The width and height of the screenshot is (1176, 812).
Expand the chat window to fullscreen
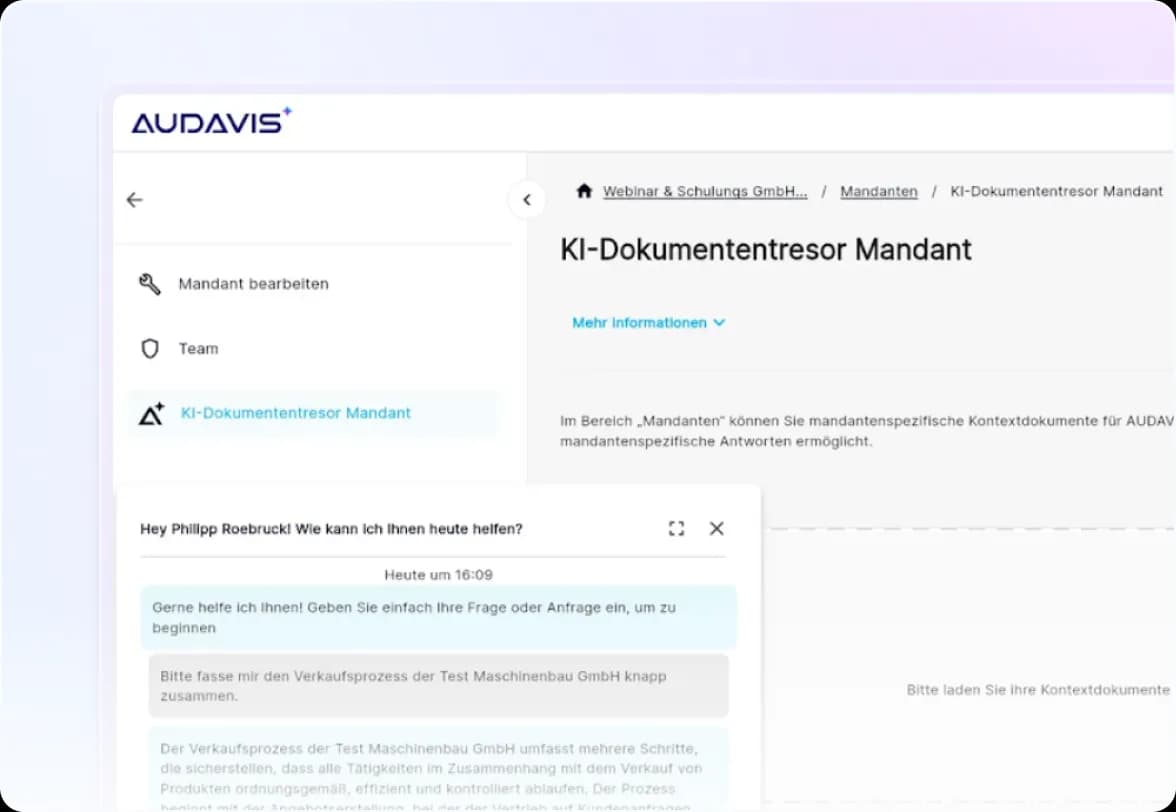tap(677, 528)
